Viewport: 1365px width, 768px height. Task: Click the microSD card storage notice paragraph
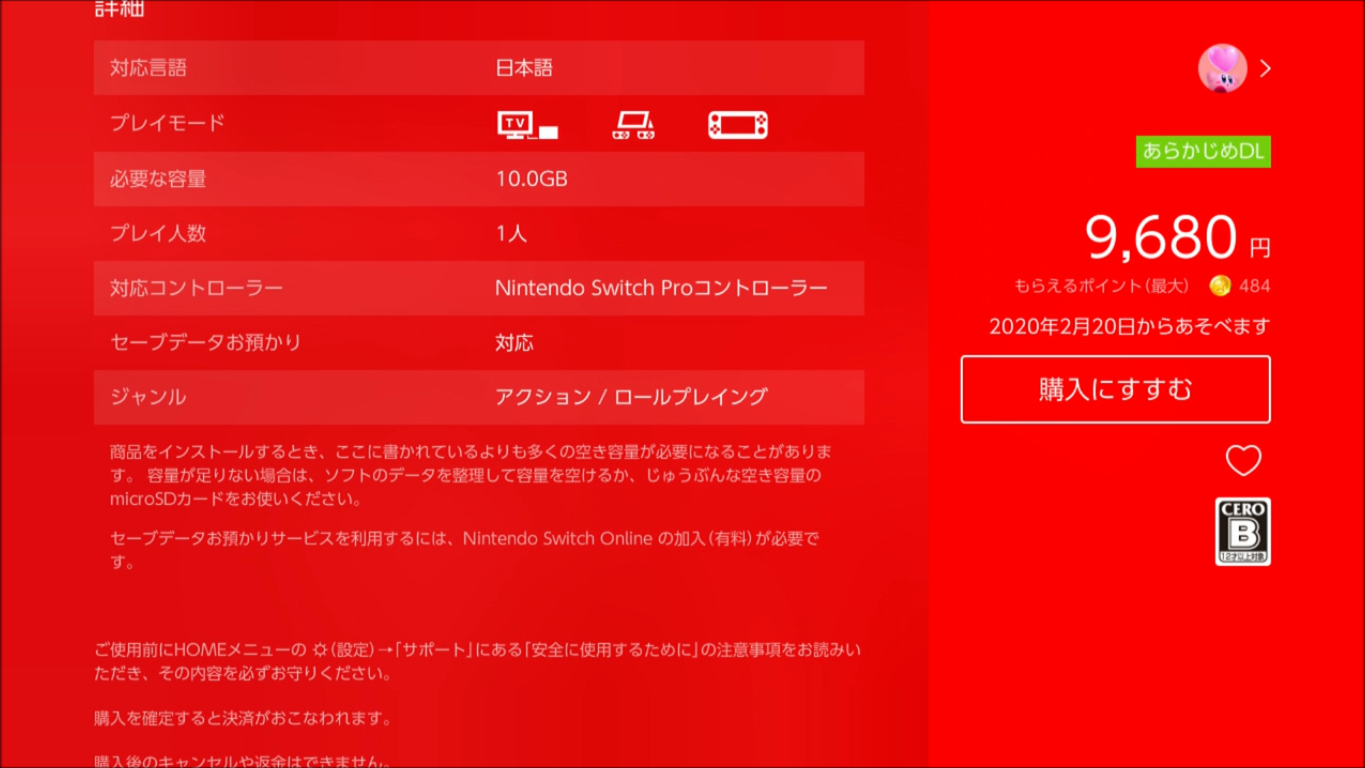(471, 476)
